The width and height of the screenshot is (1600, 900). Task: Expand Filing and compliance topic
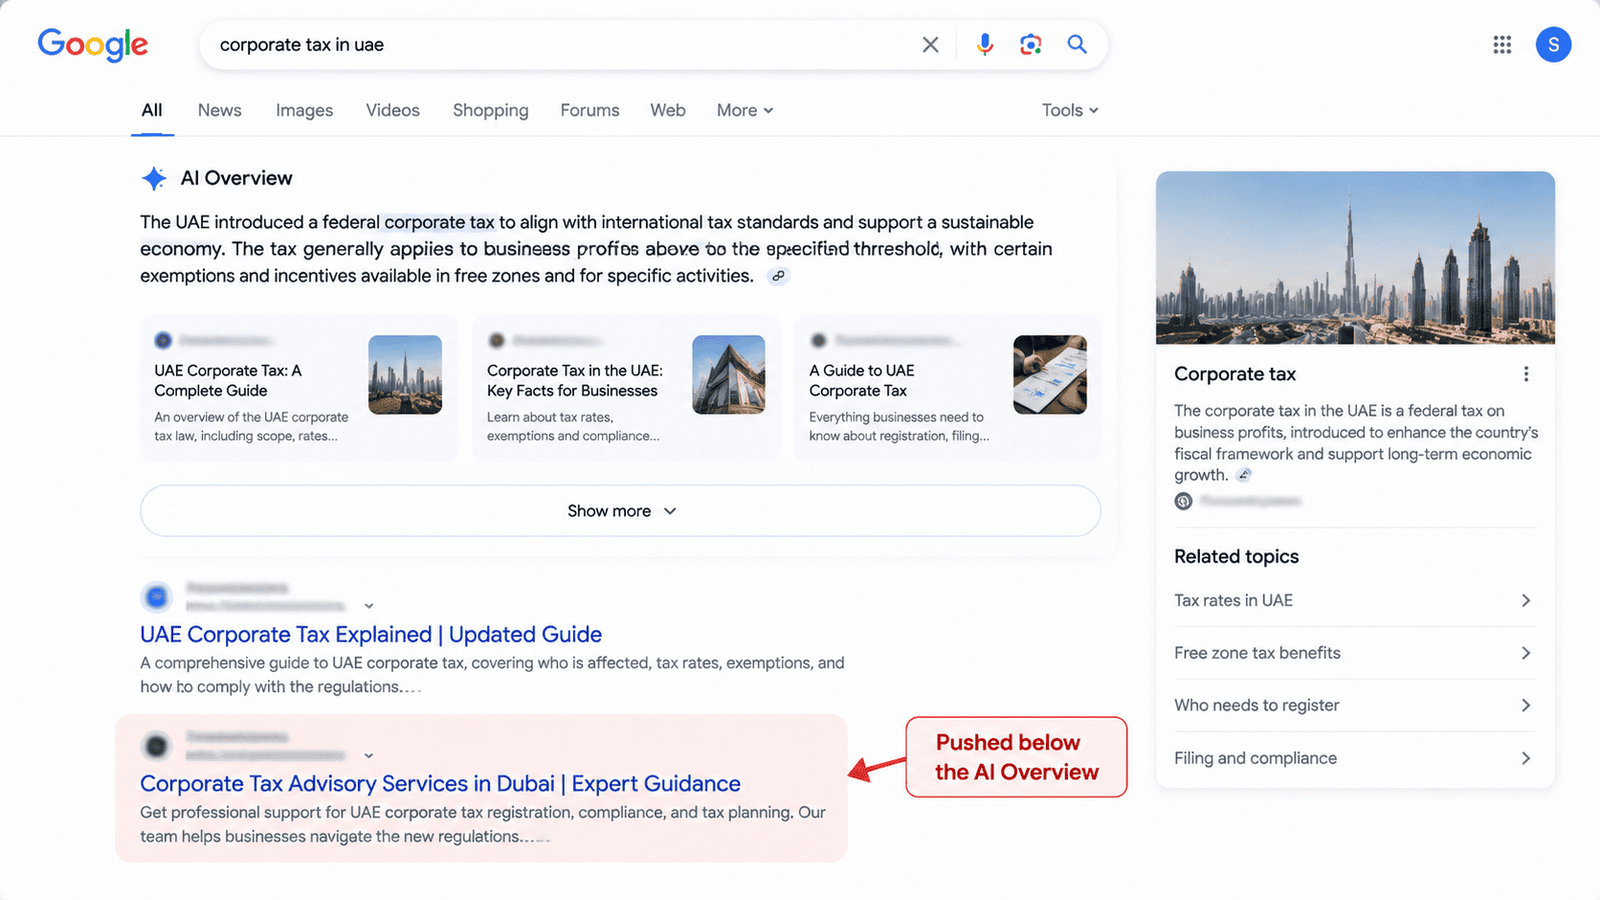pos(1354,758)
